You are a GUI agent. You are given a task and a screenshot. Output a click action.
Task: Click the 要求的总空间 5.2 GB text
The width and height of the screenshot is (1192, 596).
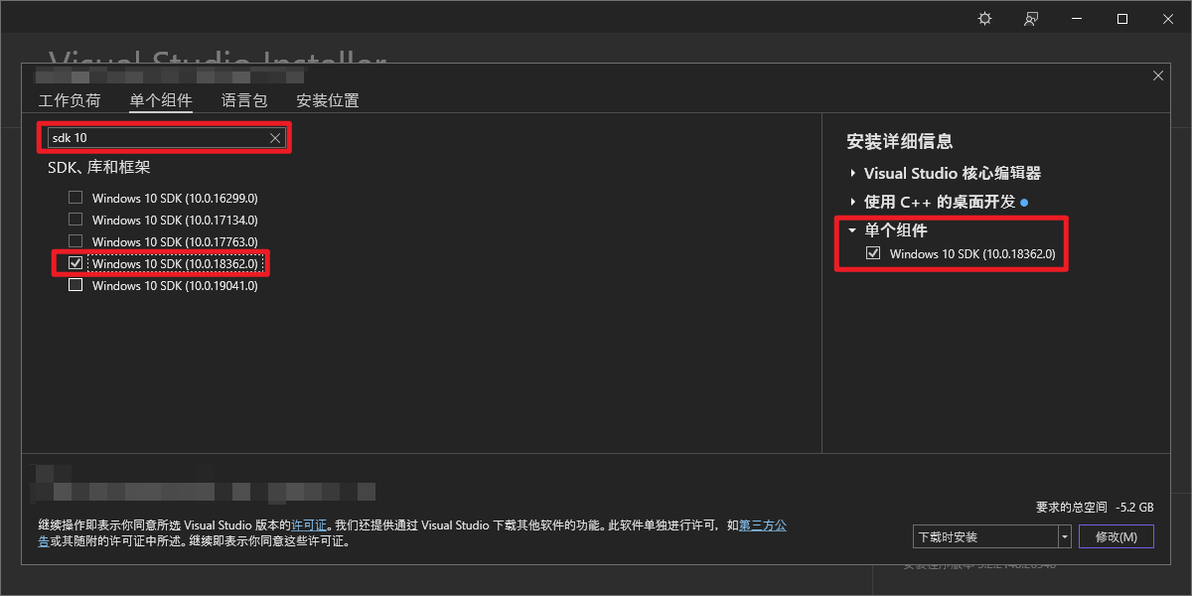1095,506
